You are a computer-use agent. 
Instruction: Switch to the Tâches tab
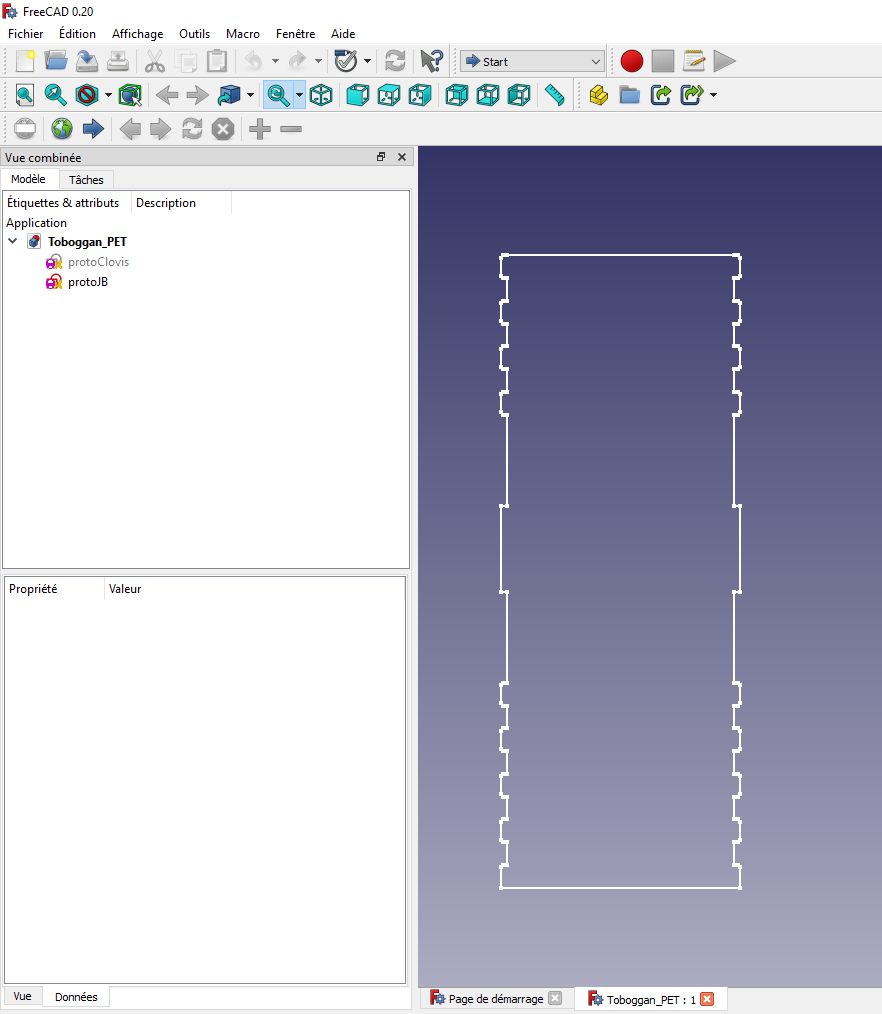86,180
